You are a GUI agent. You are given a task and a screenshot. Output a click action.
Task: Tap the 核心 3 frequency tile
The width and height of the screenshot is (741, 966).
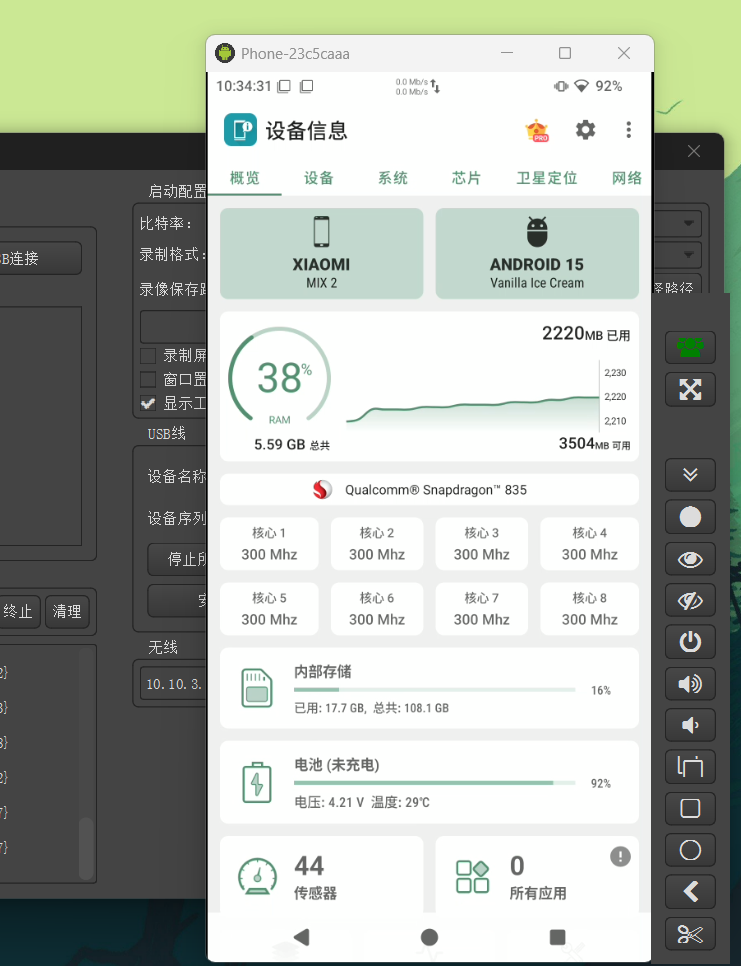(x=482, y=544)
